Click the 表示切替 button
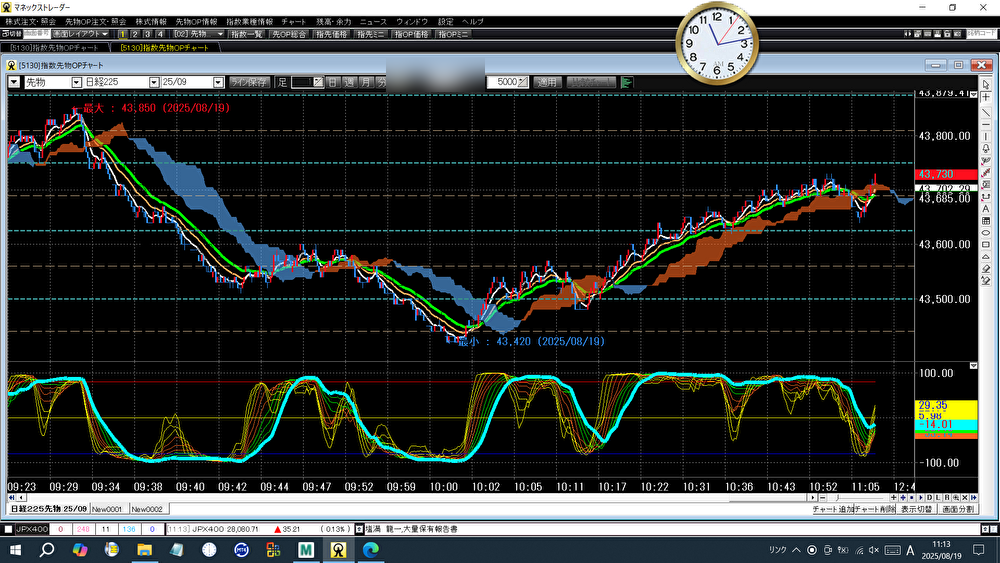This screenshot has height=563, width=1000. pyautogui.click(x=917, y=509)
